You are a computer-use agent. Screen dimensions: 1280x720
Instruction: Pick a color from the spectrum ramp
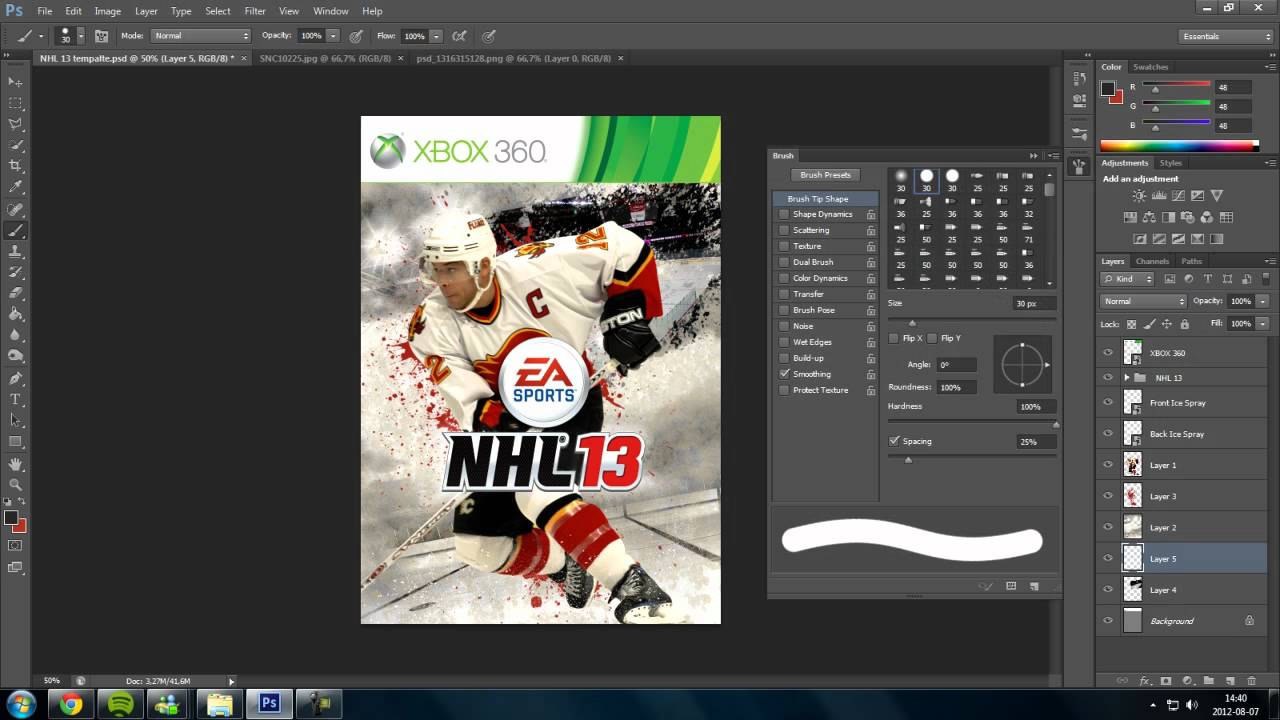tap(1179, 145)
